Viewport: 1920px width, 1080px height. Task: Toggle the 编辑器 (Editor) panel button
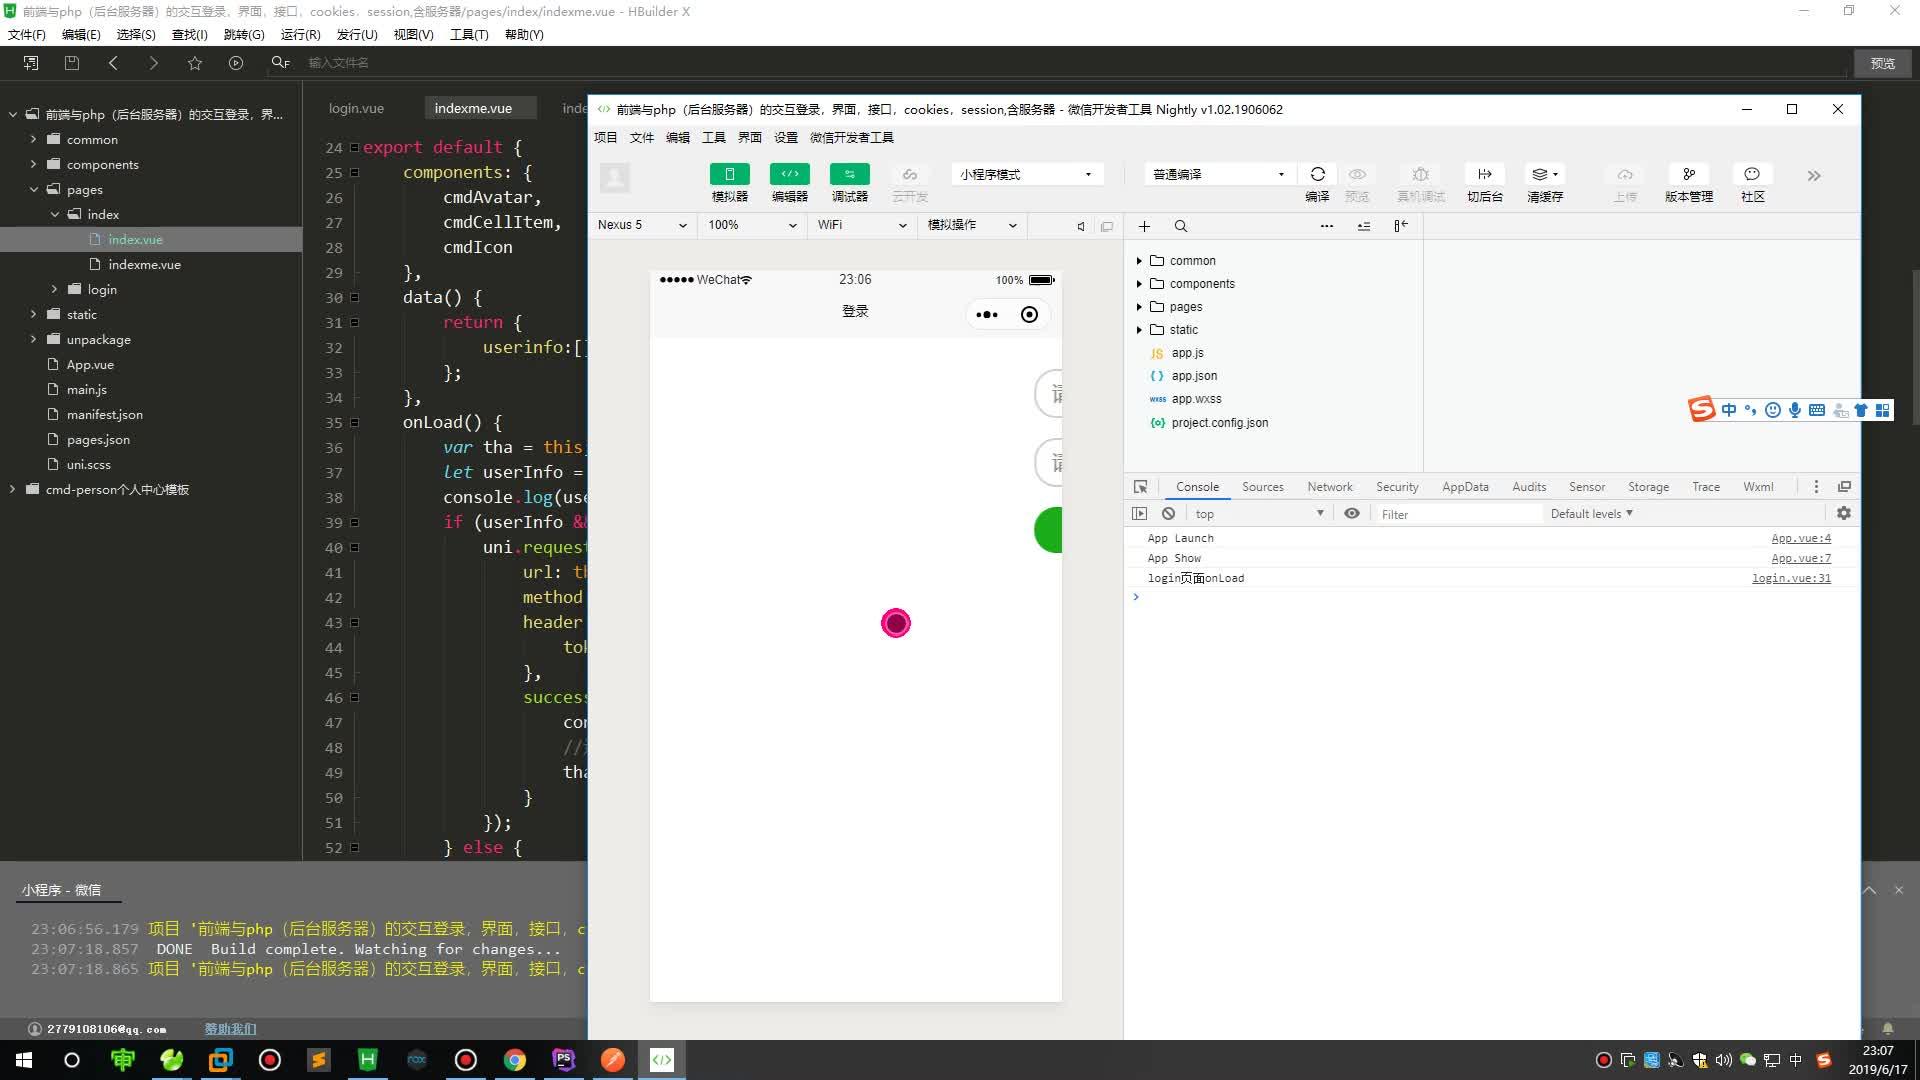pos(789,174)
